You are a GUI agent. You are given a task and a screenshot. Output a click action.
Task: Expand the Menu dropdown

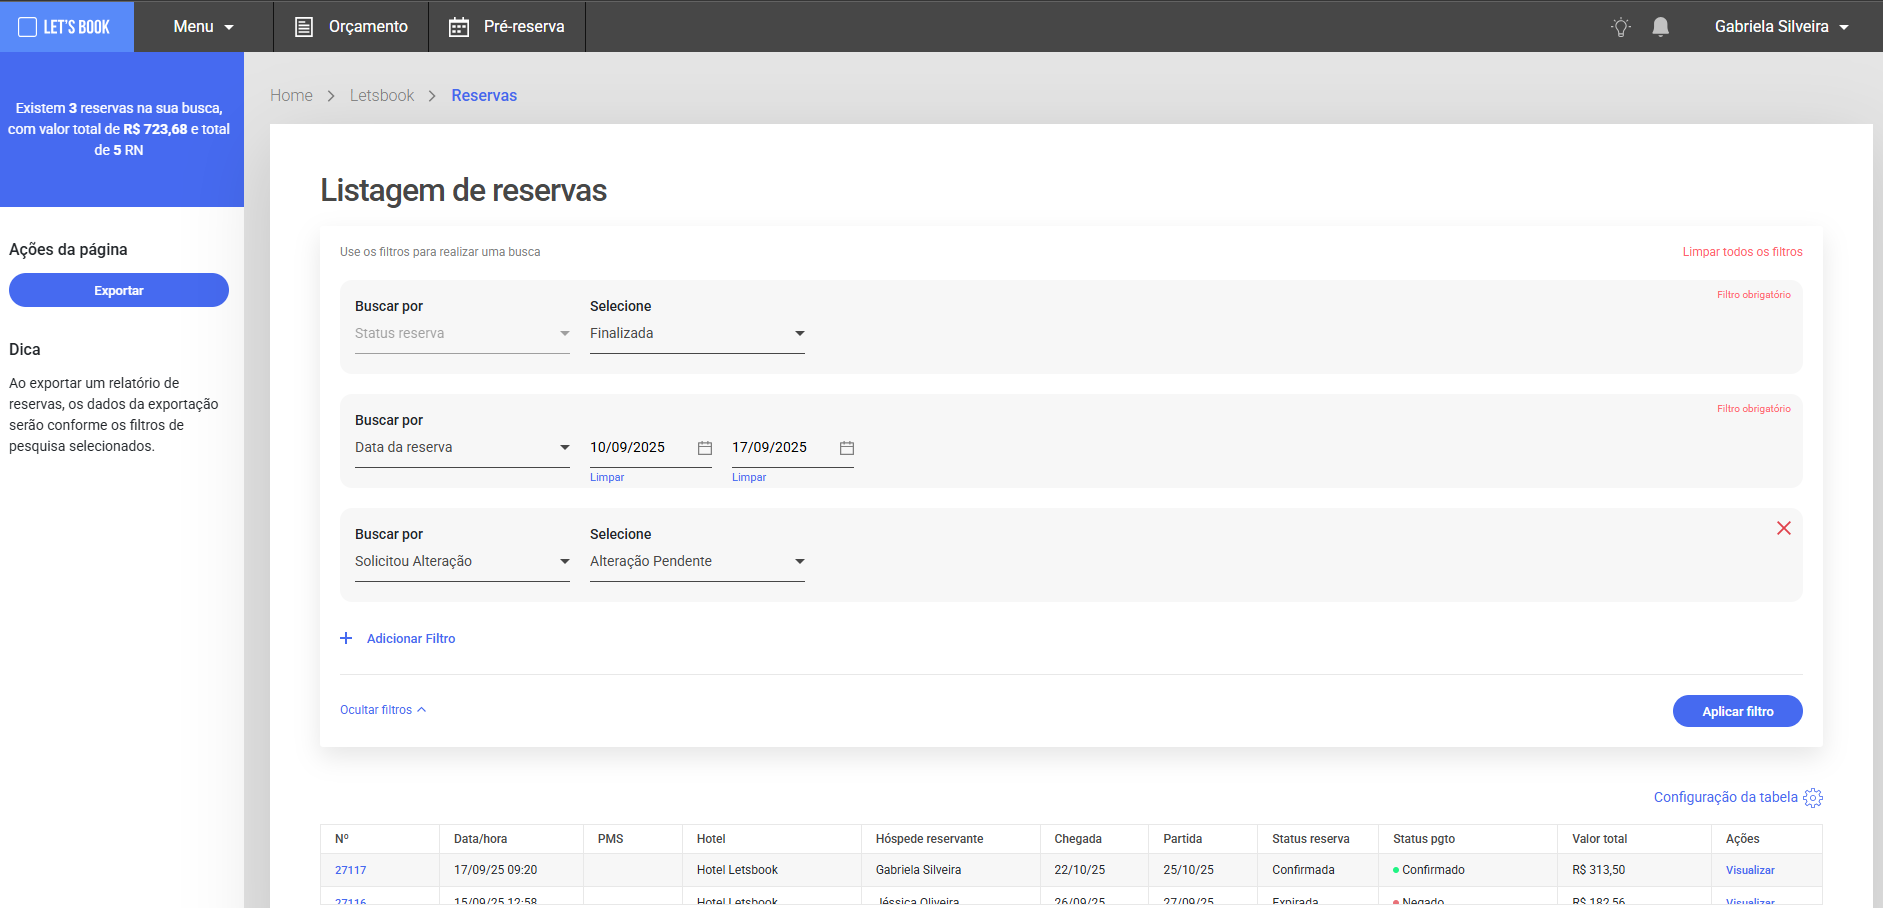(x=203, y=27)
